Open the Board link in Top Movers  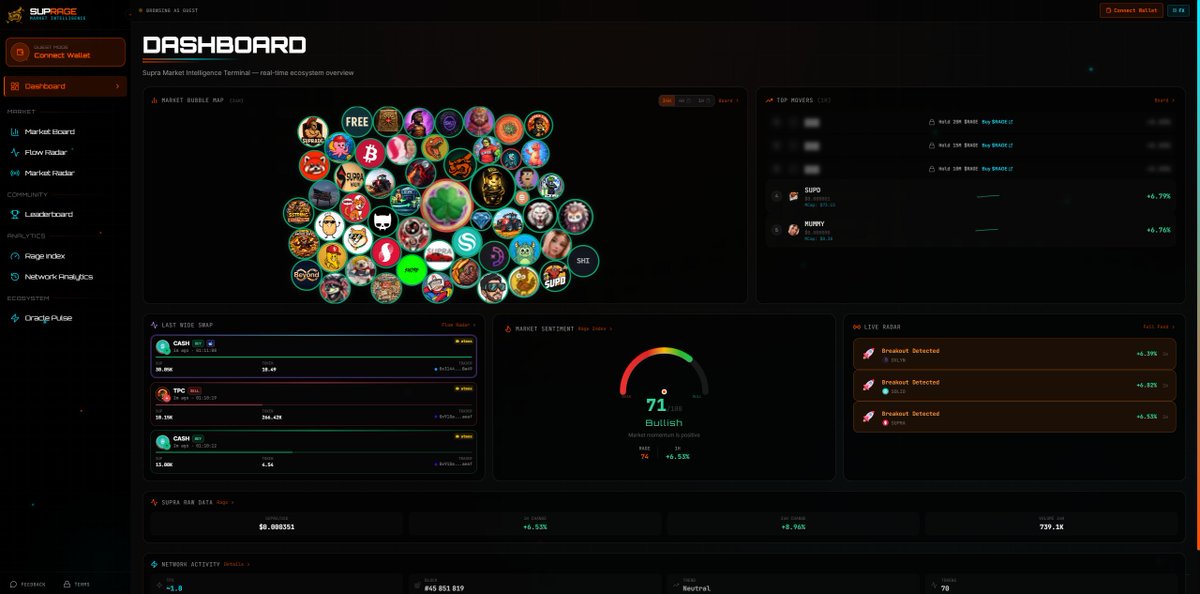pos(1164,100)
